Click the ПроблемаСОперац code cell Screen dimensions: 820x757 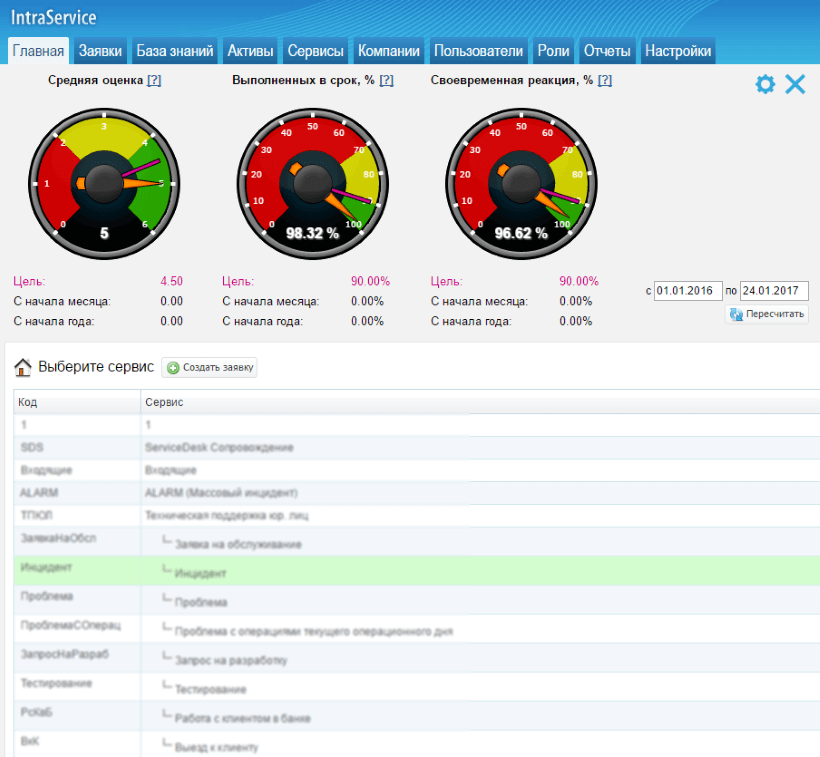pyautogui.click(x=77, y=628)
